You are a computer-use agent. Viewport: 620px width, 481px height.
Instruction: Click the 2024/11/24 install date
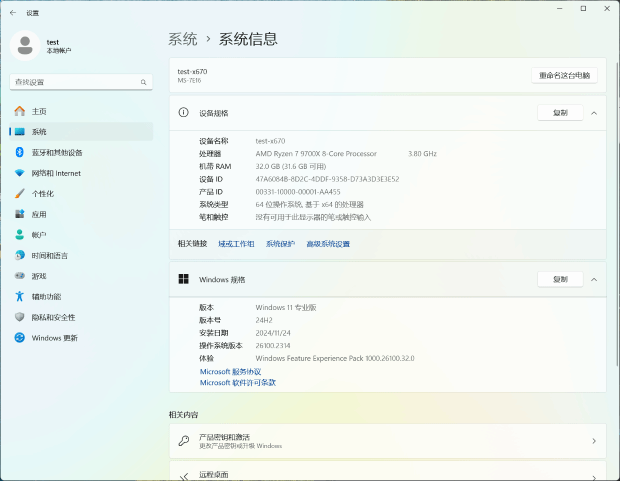point(273,333)
